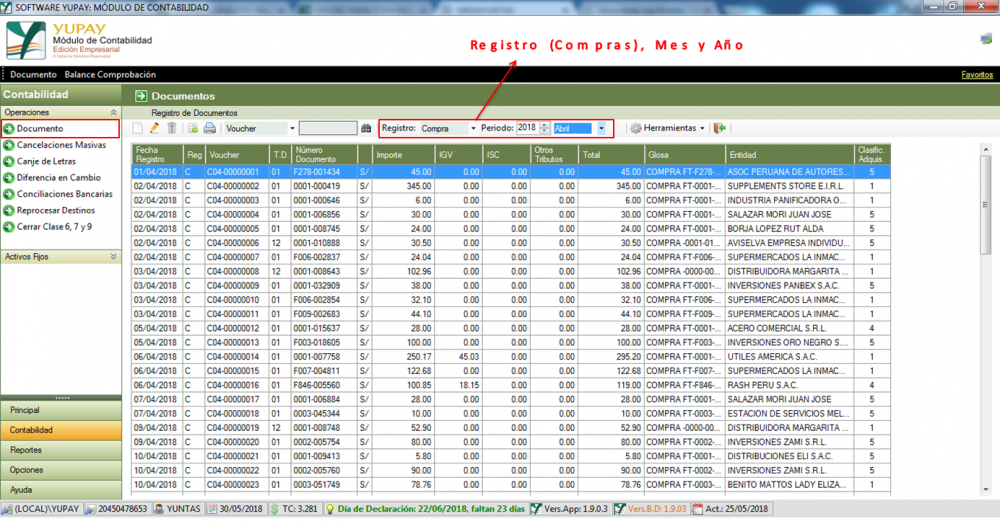Screen dimensions: 1000x524
Task: Click the icon beside Conciliaciones Bancarias
Action: click(9, 194)
